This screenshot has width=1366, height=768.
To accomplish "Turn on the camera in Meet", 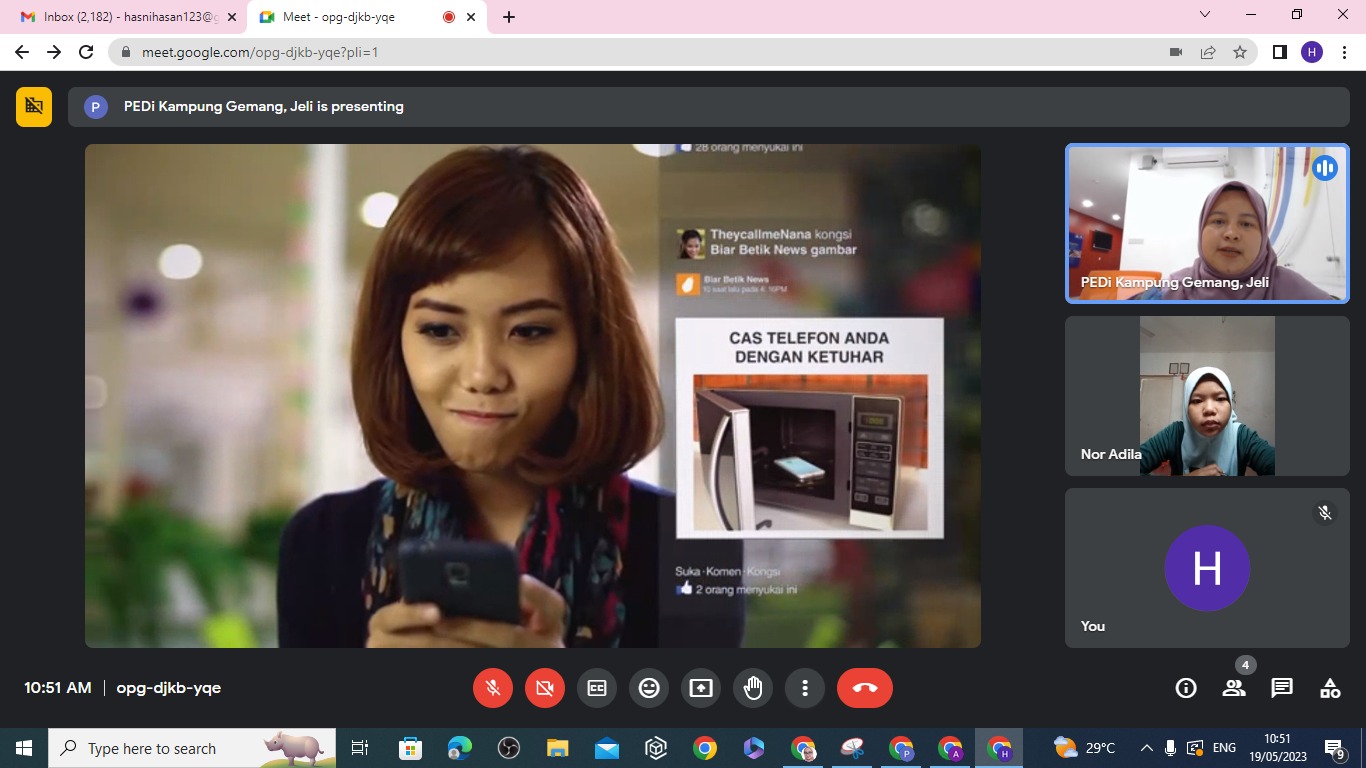I will click(x=544, y=688).
